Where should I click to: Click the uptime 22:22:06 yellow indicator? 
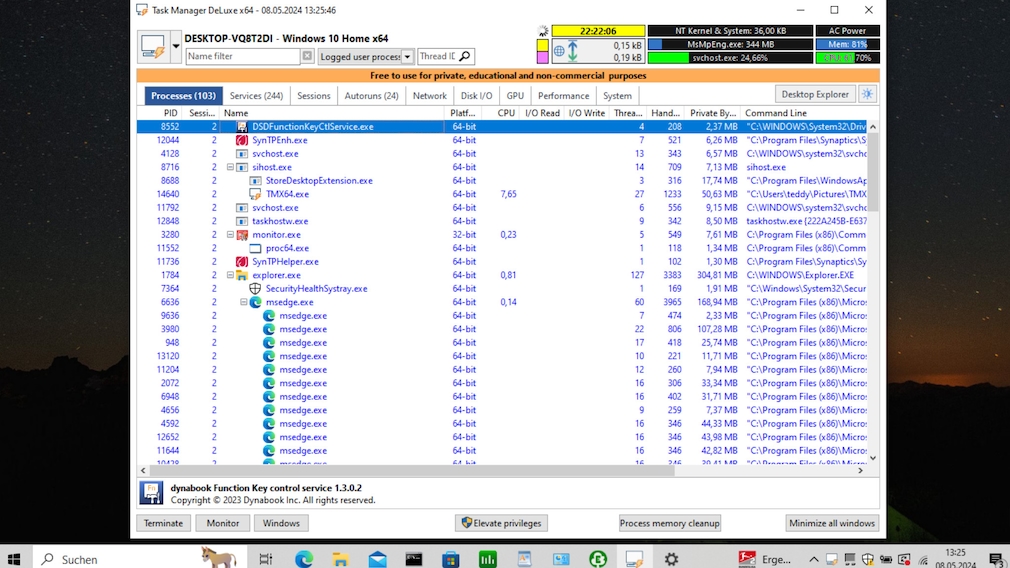tap(598, 31)
